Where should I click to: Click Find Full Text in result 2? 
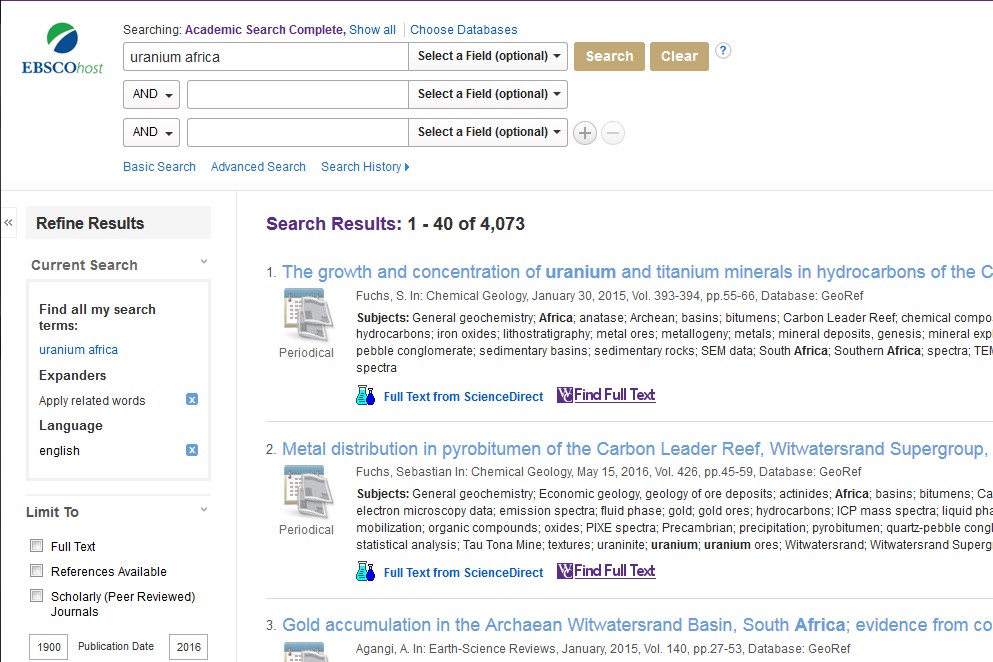pyautogui.click(x=614, y=571)
